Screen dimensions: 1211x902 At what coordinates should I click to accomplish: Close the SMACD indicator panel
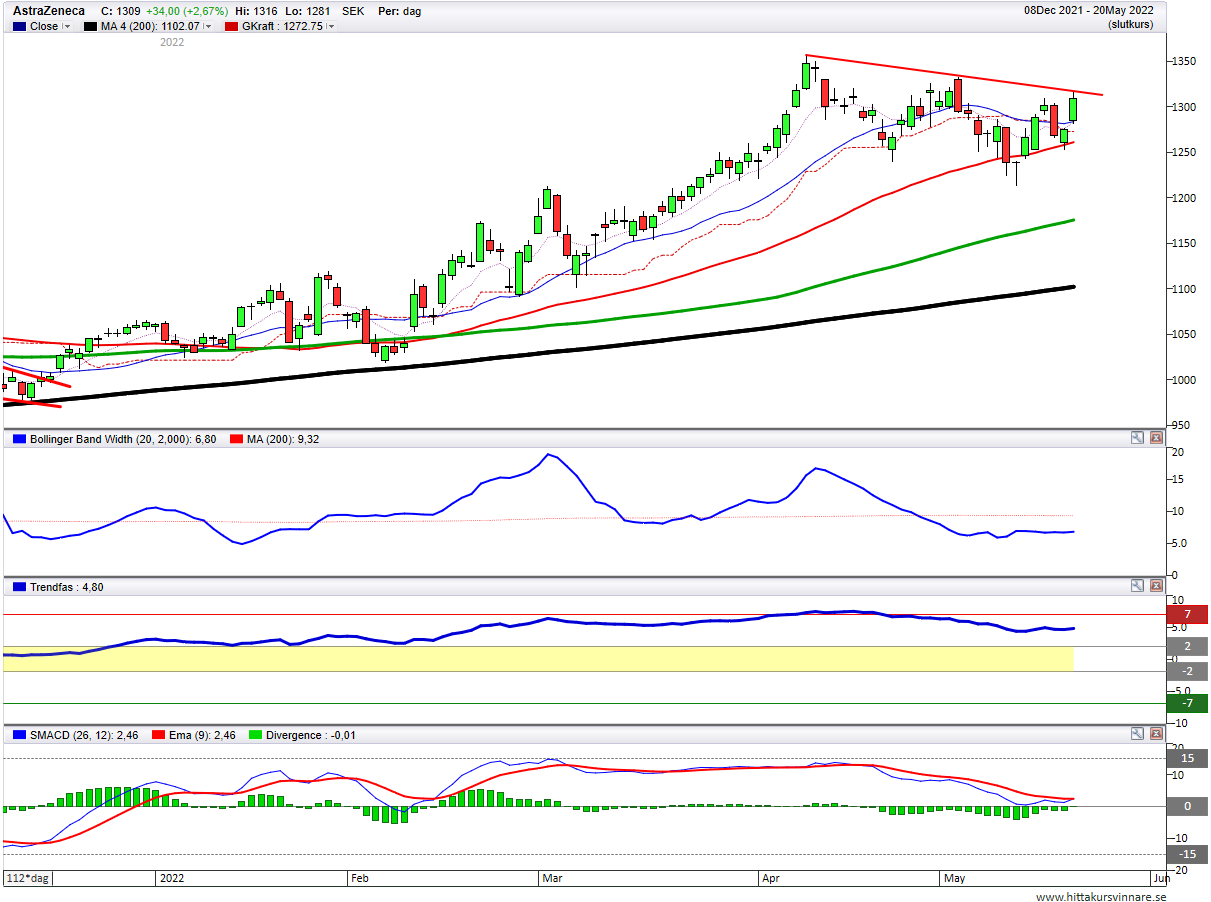click(1157, 734)
